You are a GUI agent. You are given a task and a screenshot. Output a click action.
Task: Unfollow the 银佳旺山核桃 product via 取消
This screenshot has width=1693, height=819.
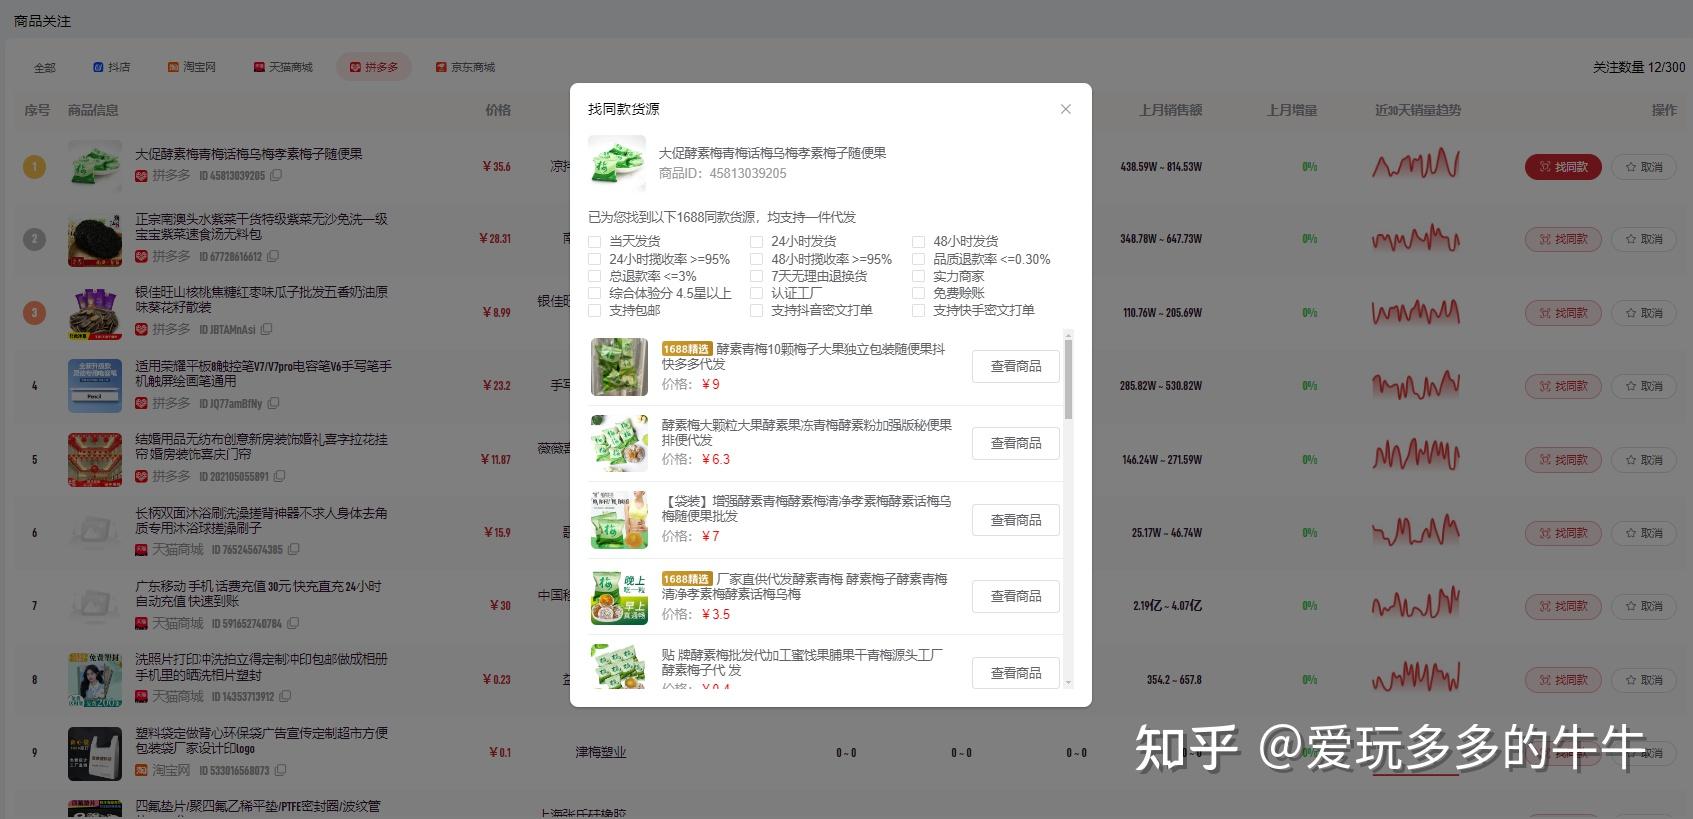1643,313
